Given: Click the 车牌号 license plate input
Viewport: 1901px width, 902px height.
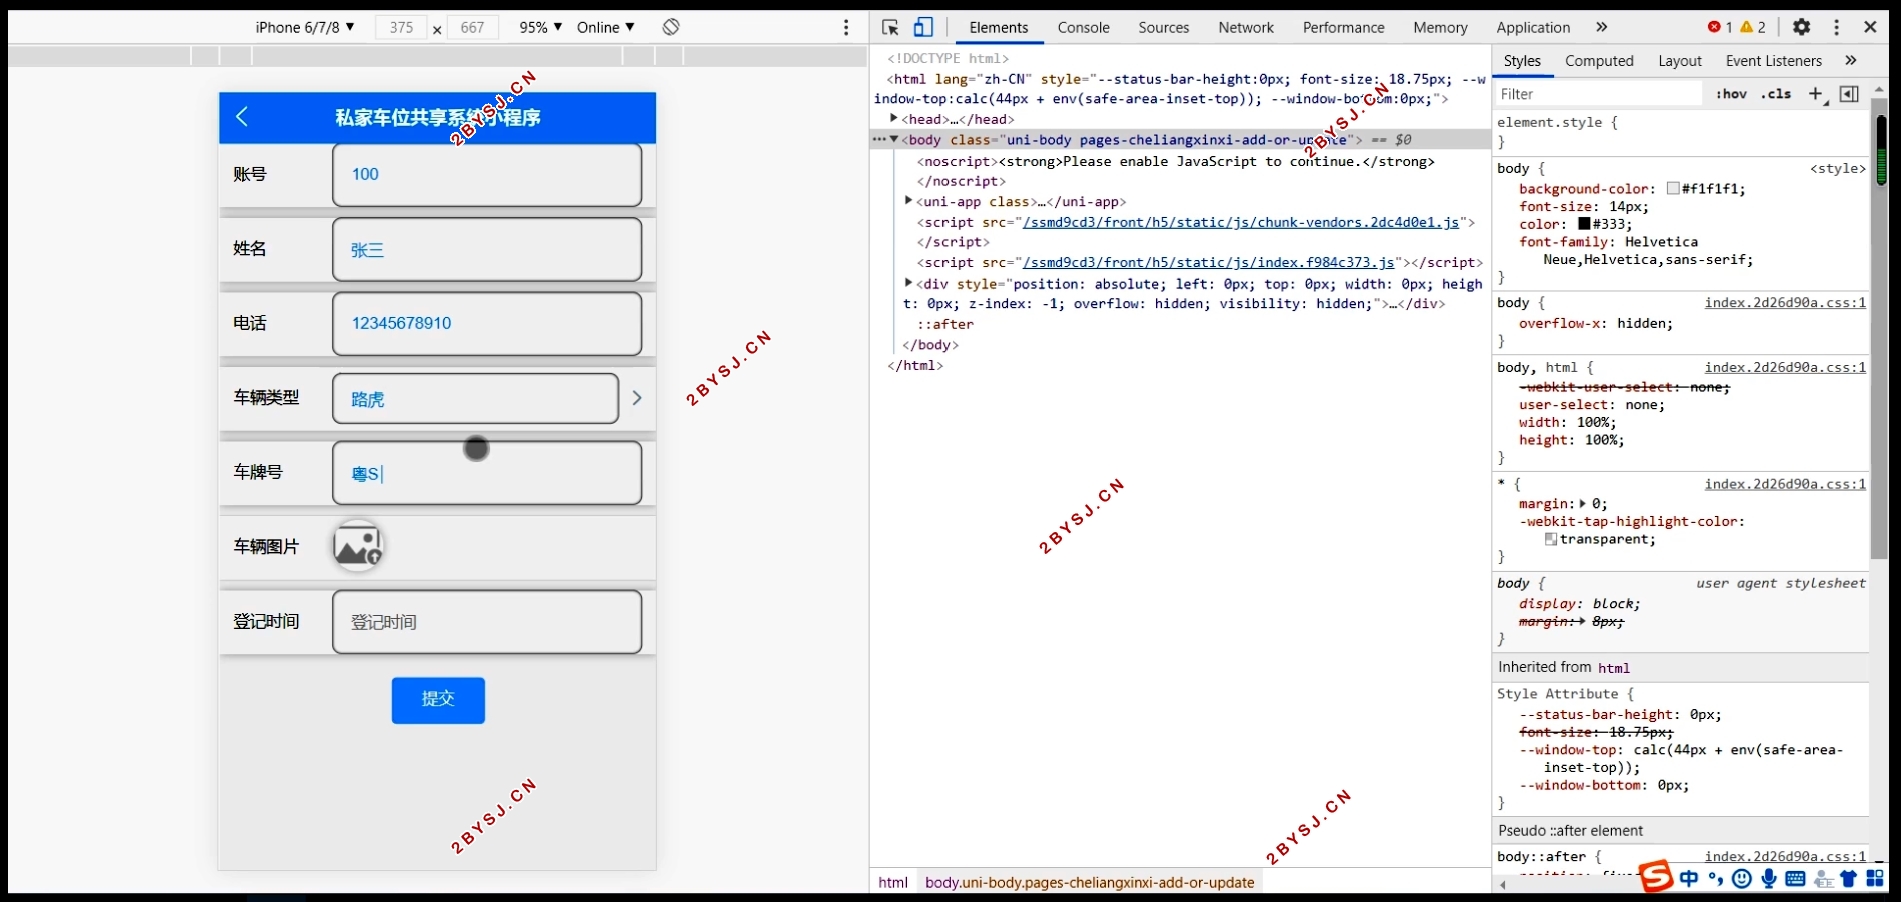Looking at the screenshot, I should click(x=487, y=473).
